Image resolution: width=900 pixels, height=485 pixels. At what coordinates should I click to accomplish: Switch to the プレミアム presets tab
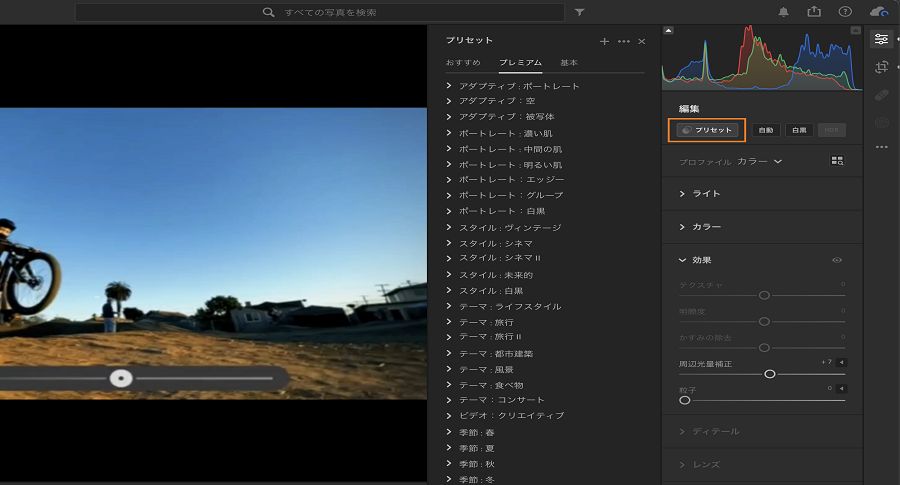point(520,63)
